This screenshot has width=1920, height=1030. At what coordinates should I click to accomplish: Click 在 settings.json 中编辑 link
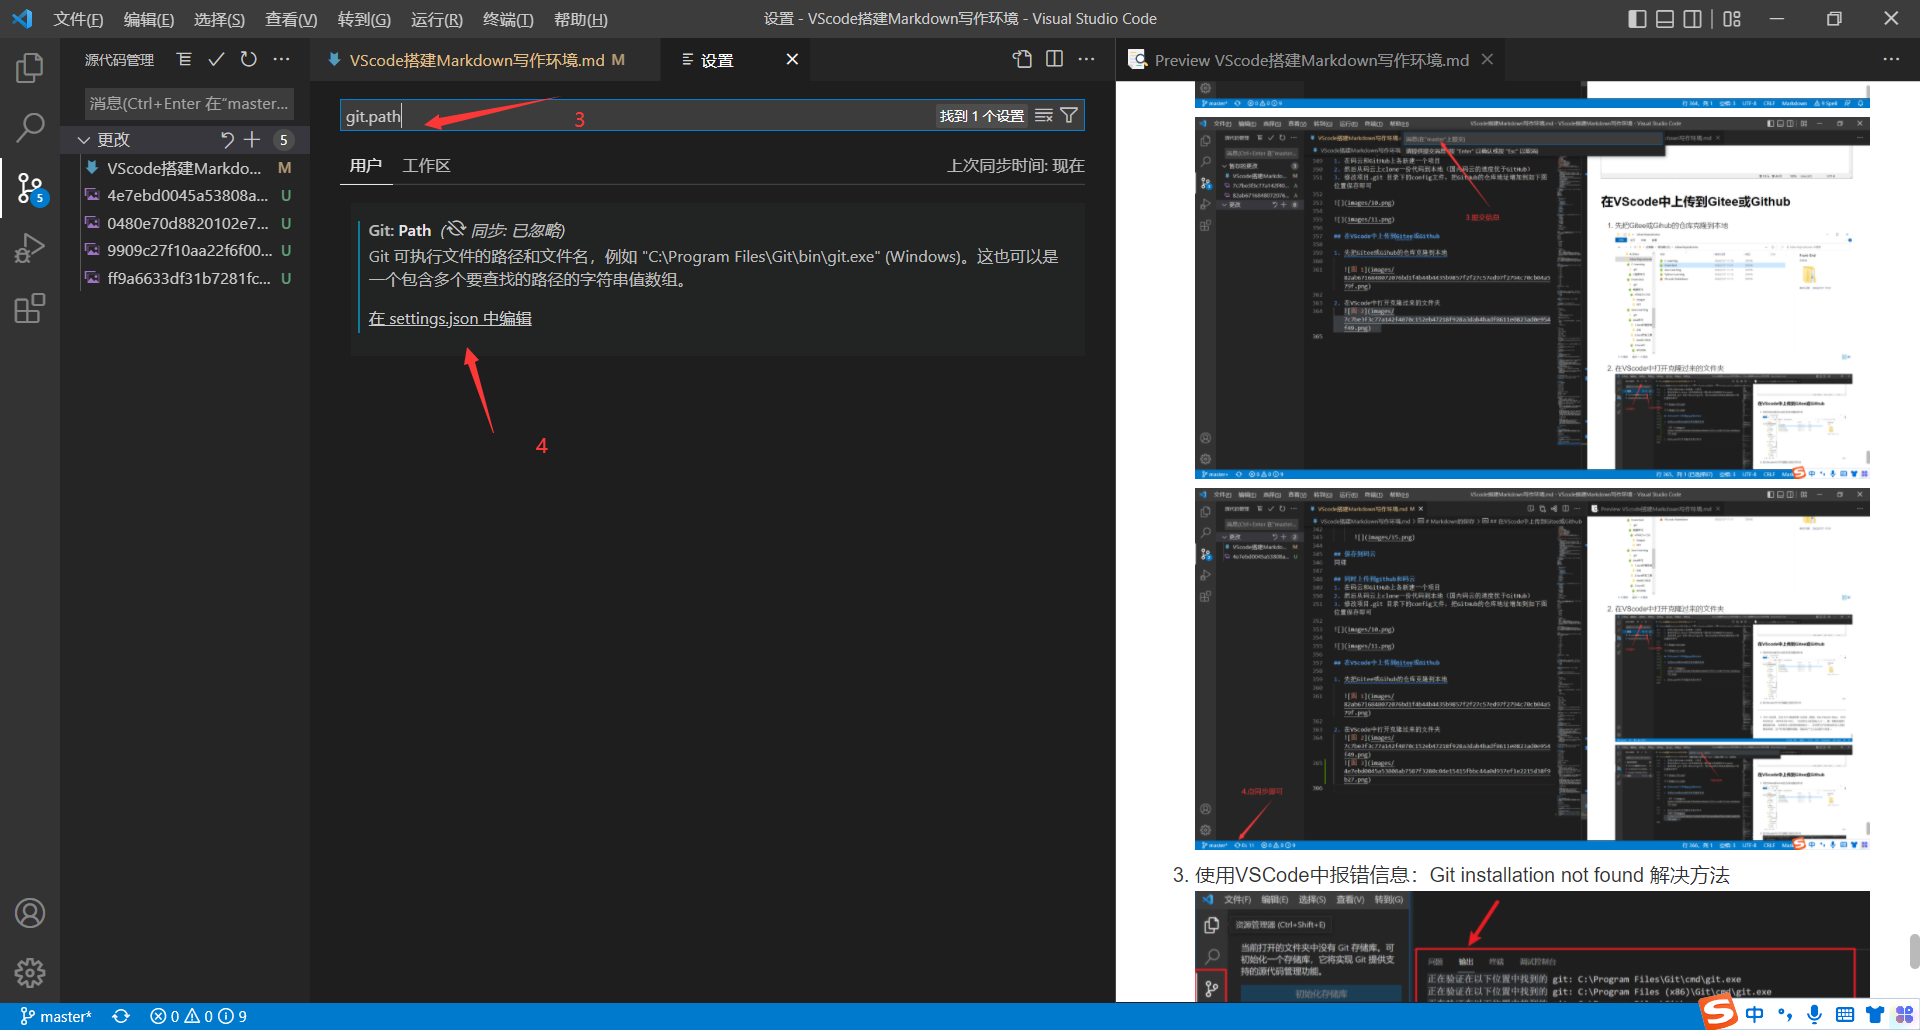(450, 318)
